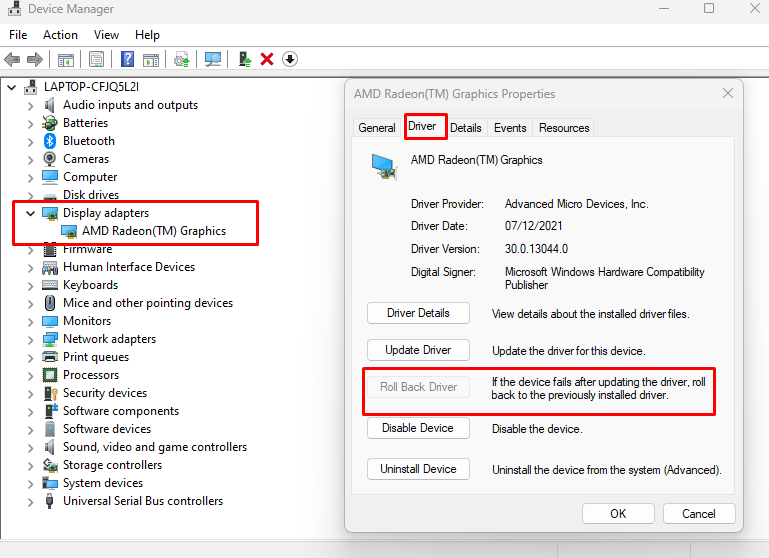Expand the Universal Serial Bus controllers node
This screenshot has height=558, width=769.
coord(30,501)
